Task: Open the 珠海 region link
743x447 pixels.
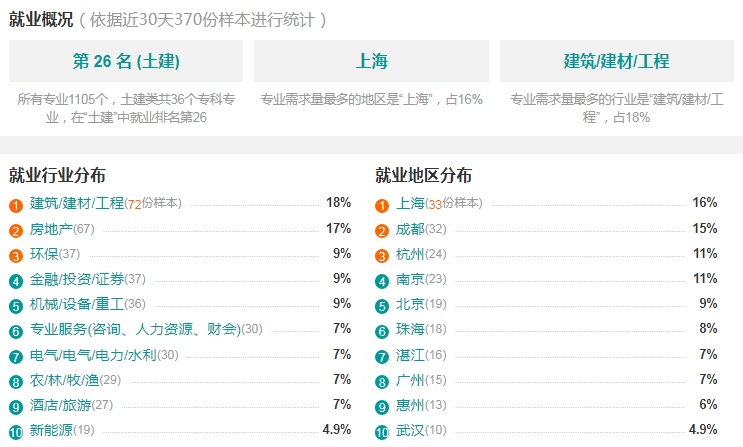Action: tap(410, 329)
